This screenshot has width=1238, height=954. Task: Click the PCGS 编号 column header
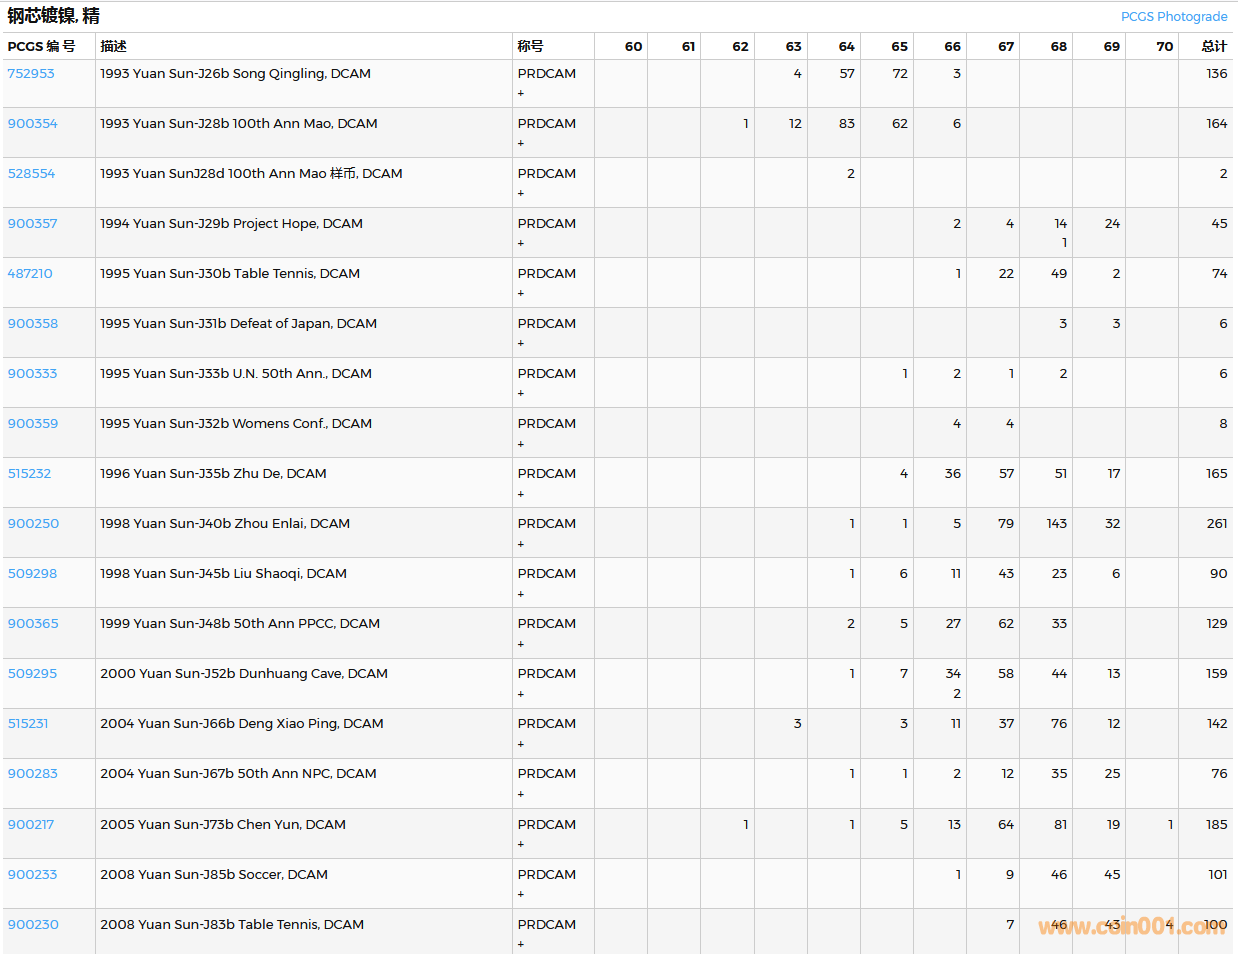tap(41, 46)
